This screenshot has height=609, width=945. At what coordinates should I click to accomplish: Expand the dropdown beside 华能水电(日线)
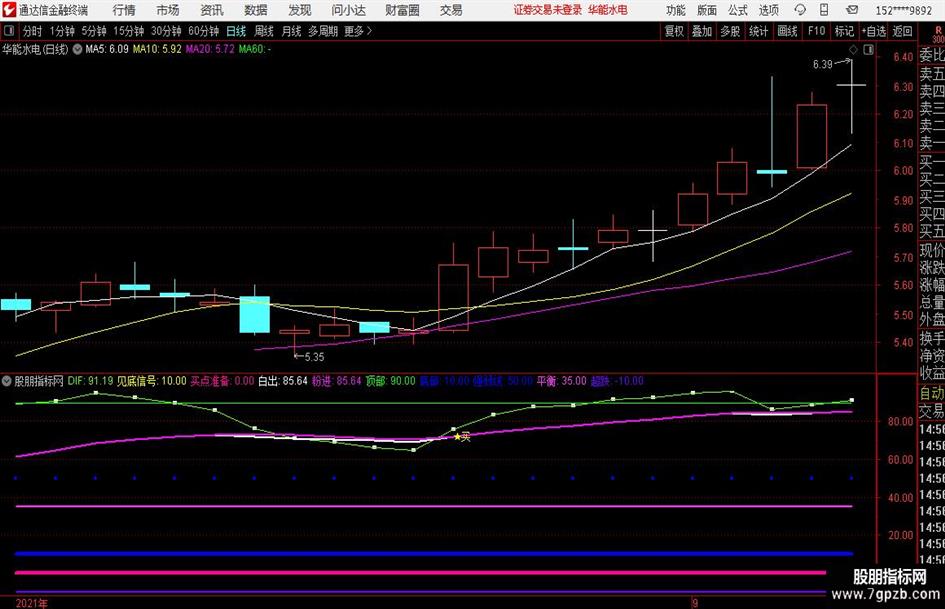(x=77, y=49)
